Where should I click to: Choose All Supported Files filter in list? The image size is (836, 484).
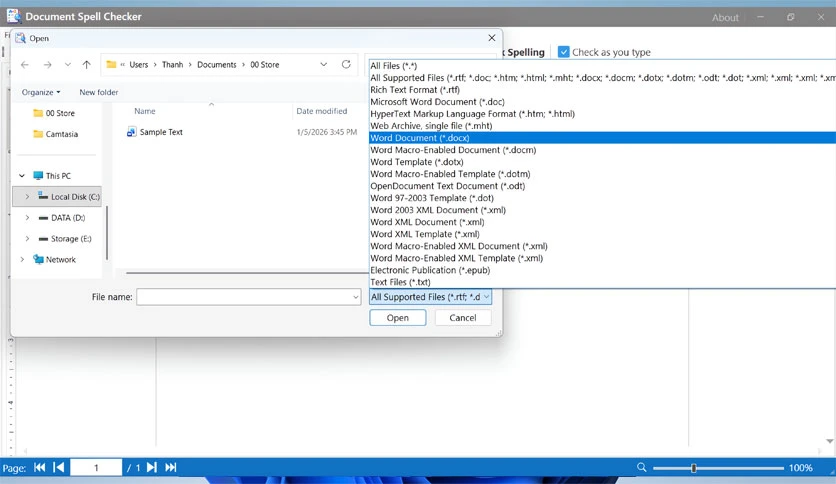pos(602,78)
